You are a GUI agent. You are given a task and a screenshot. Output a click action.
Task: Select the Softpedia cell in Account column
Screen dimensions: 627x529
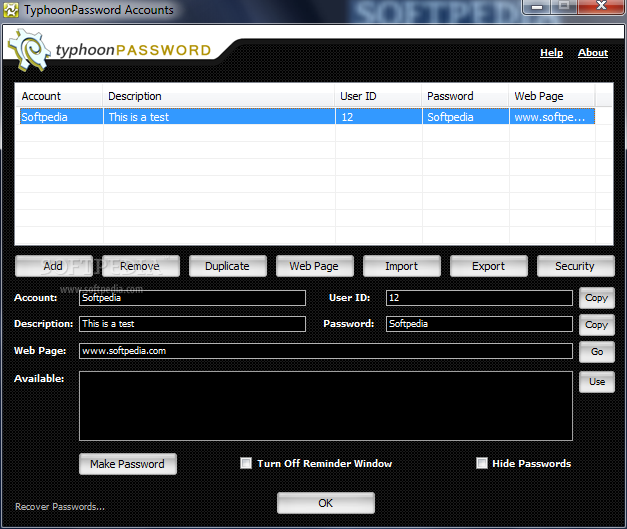[61, 117]
